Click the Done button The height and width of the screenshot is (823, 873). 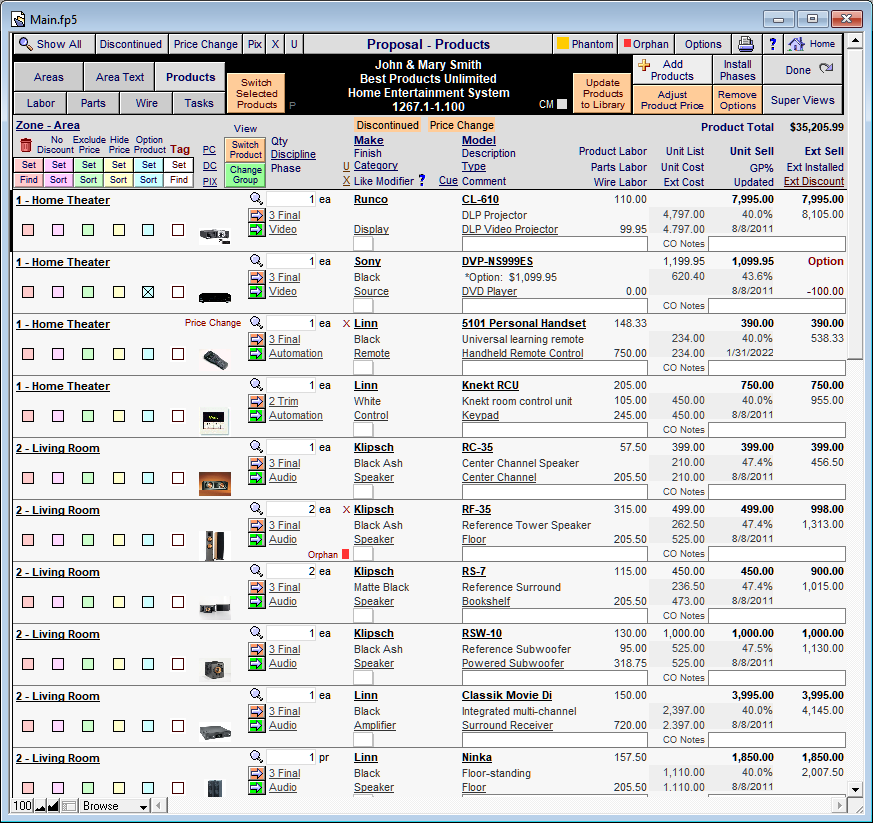point(802,70)
